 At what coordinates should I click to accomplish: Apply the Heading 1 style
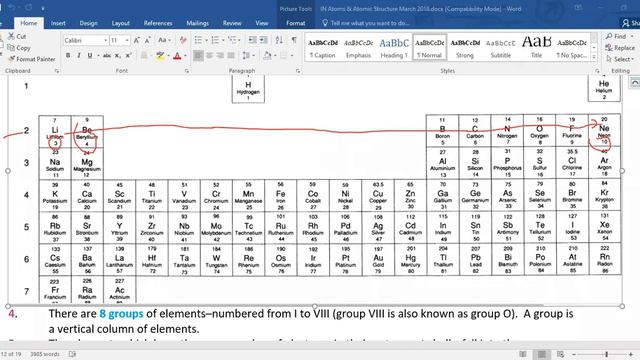(394, 47)
